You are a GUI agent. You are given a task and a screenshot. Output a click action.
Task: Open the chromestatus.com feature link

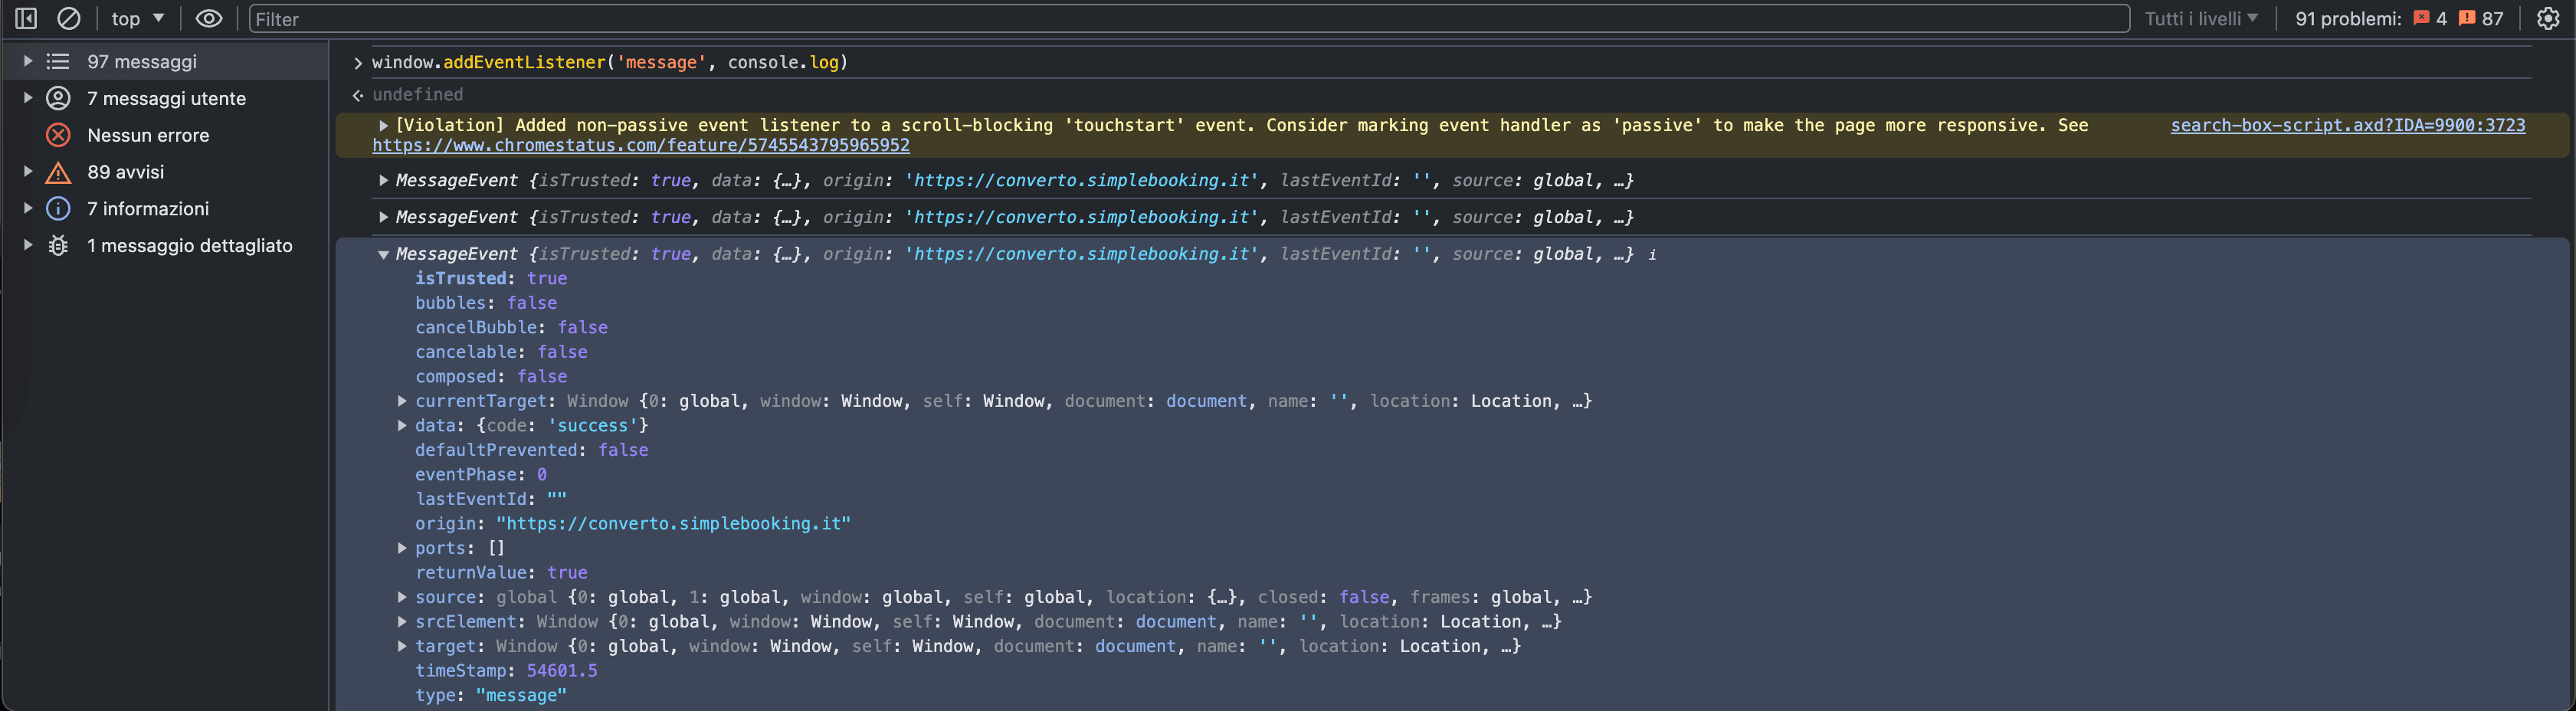[641, 145]
